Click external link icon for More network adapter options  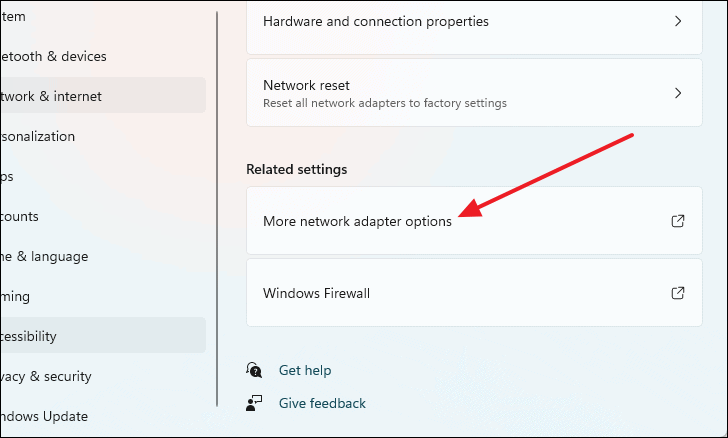(678, 221)
